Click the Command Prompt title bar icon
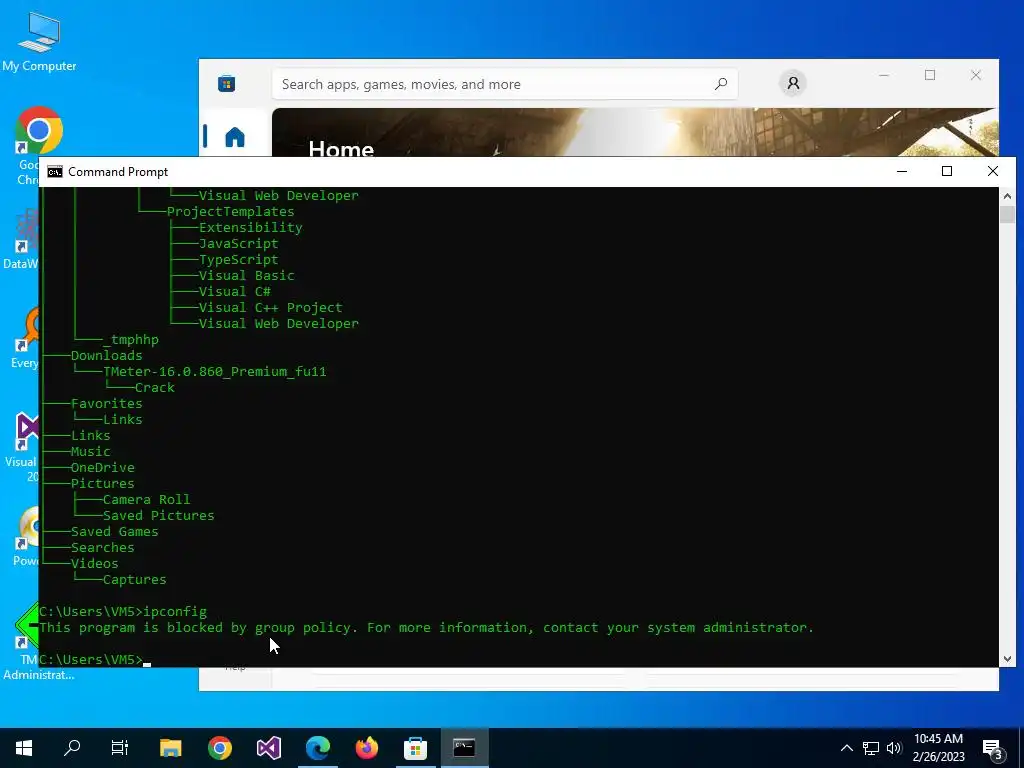This screenshot has height=768, width=1024. pos(55,172)
